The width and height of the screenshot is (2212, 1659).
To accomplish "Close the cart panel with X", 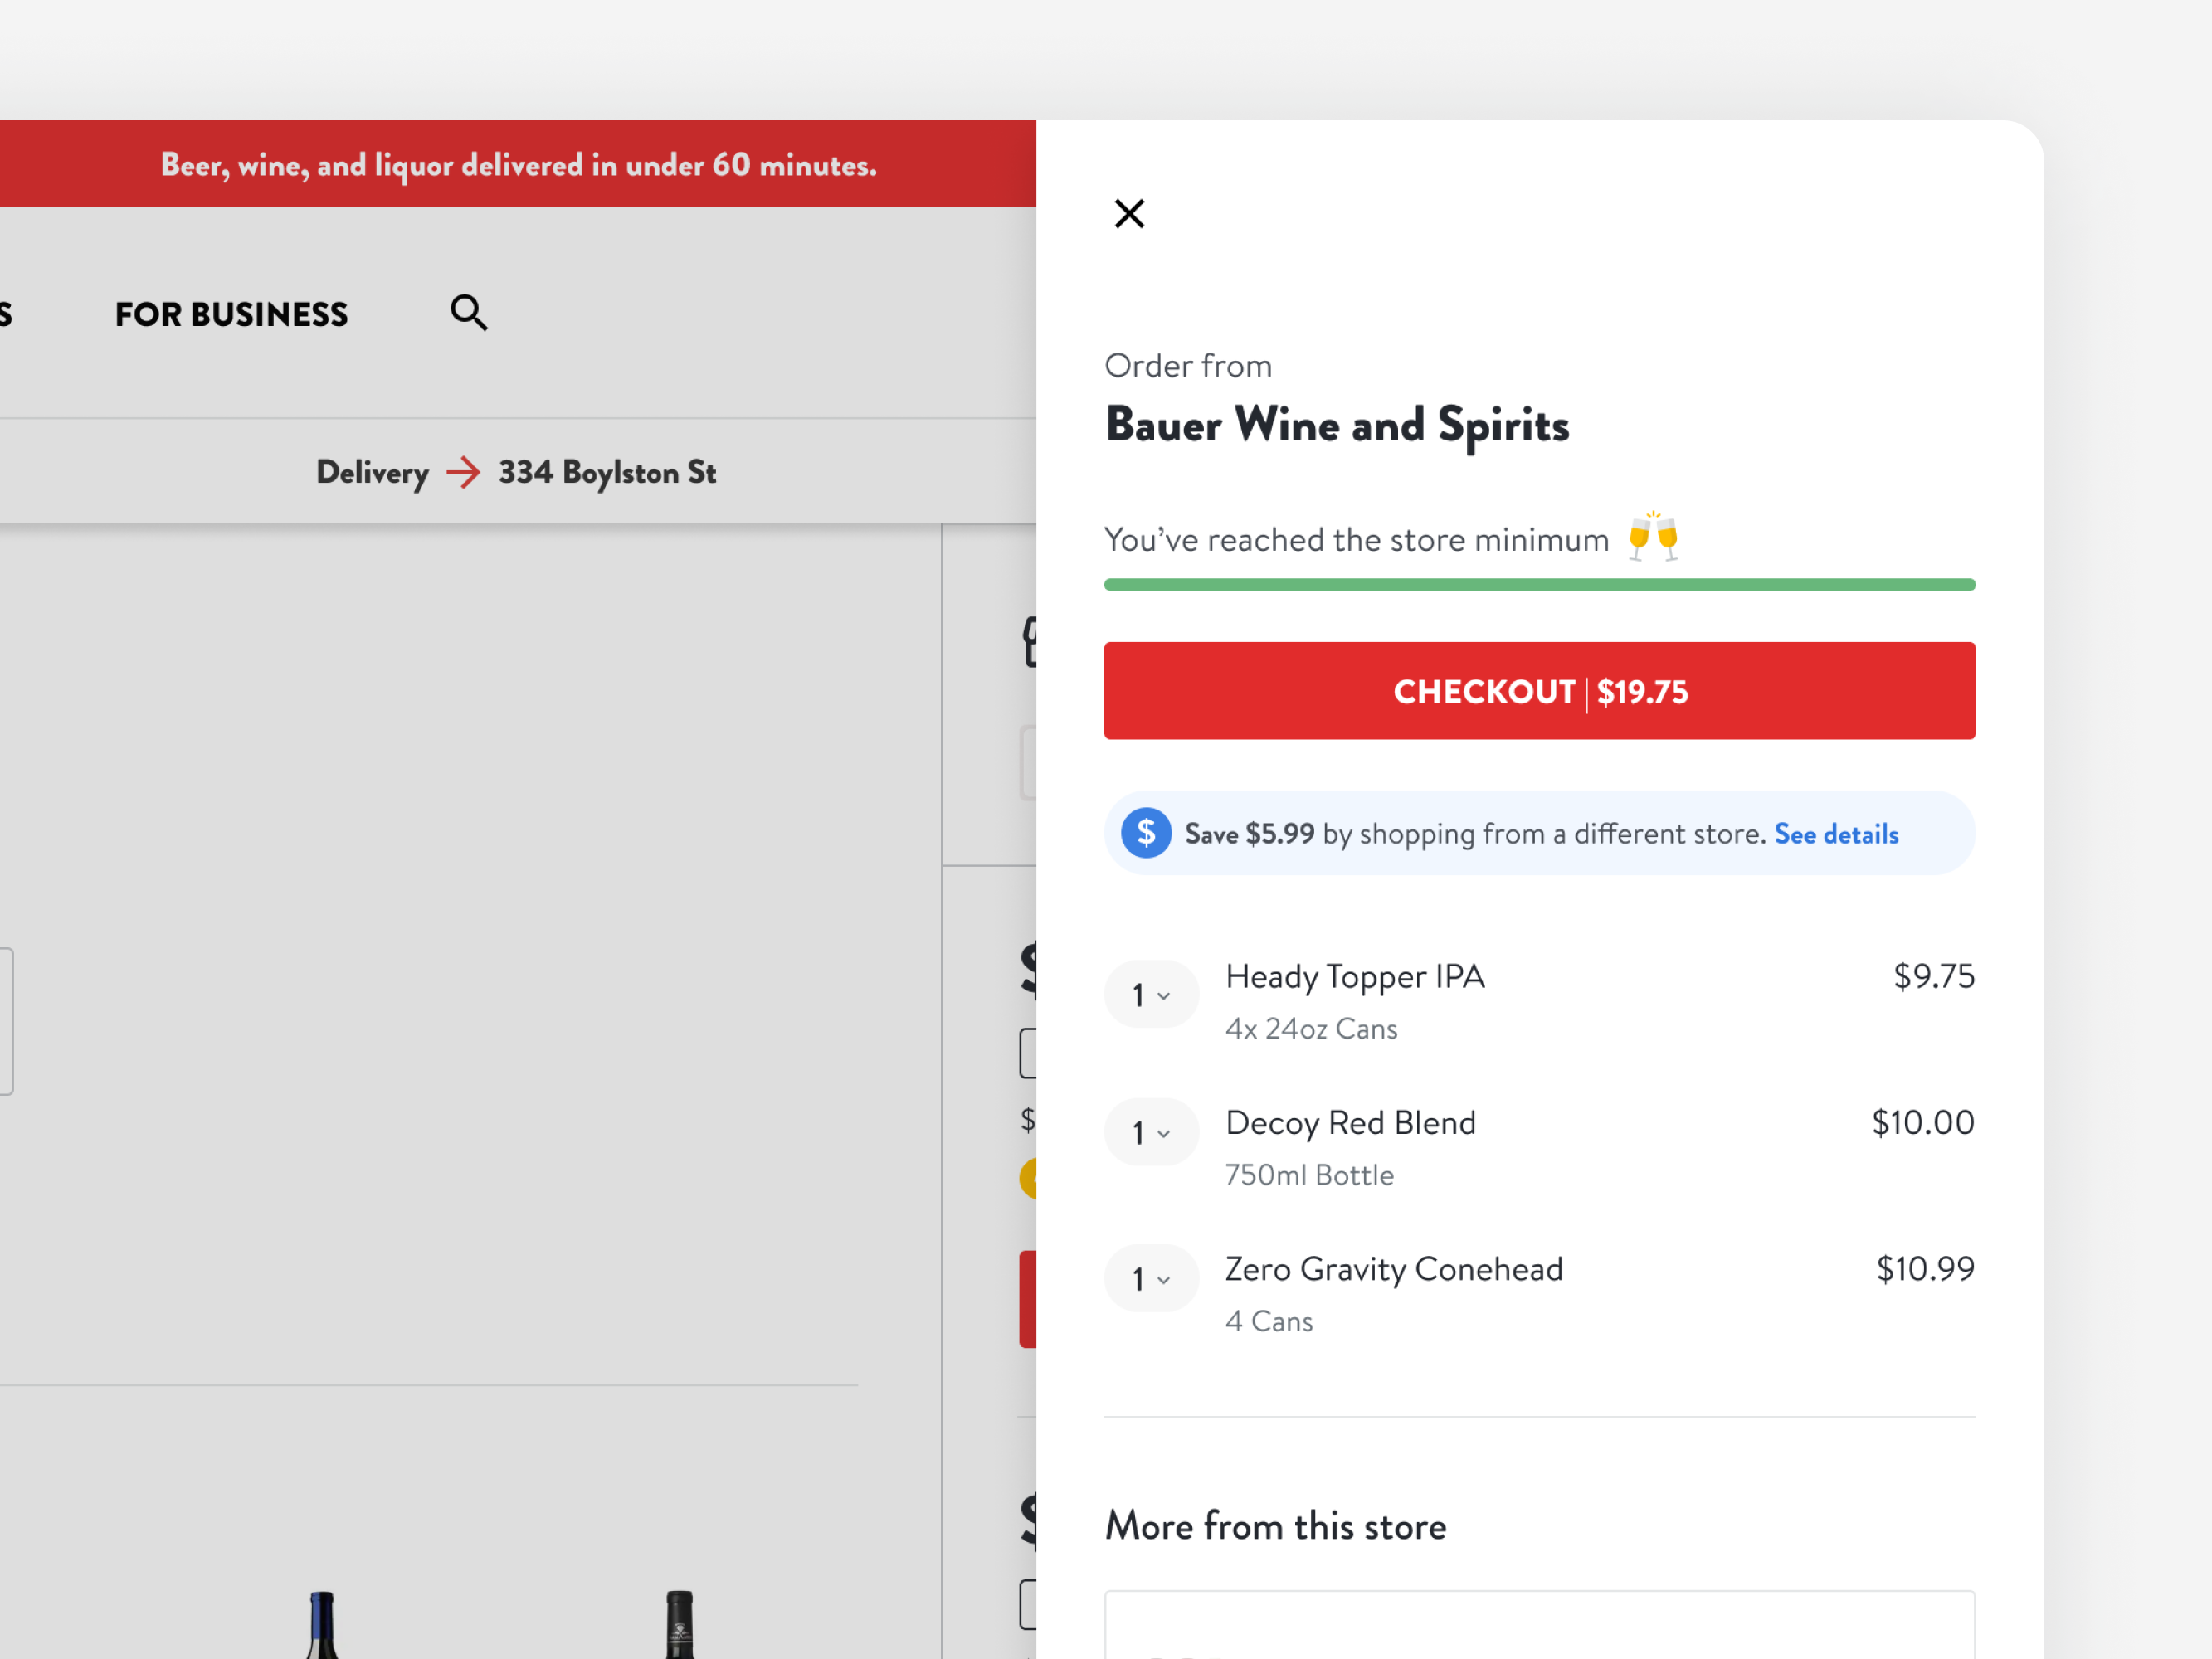I will (1129, 213).
